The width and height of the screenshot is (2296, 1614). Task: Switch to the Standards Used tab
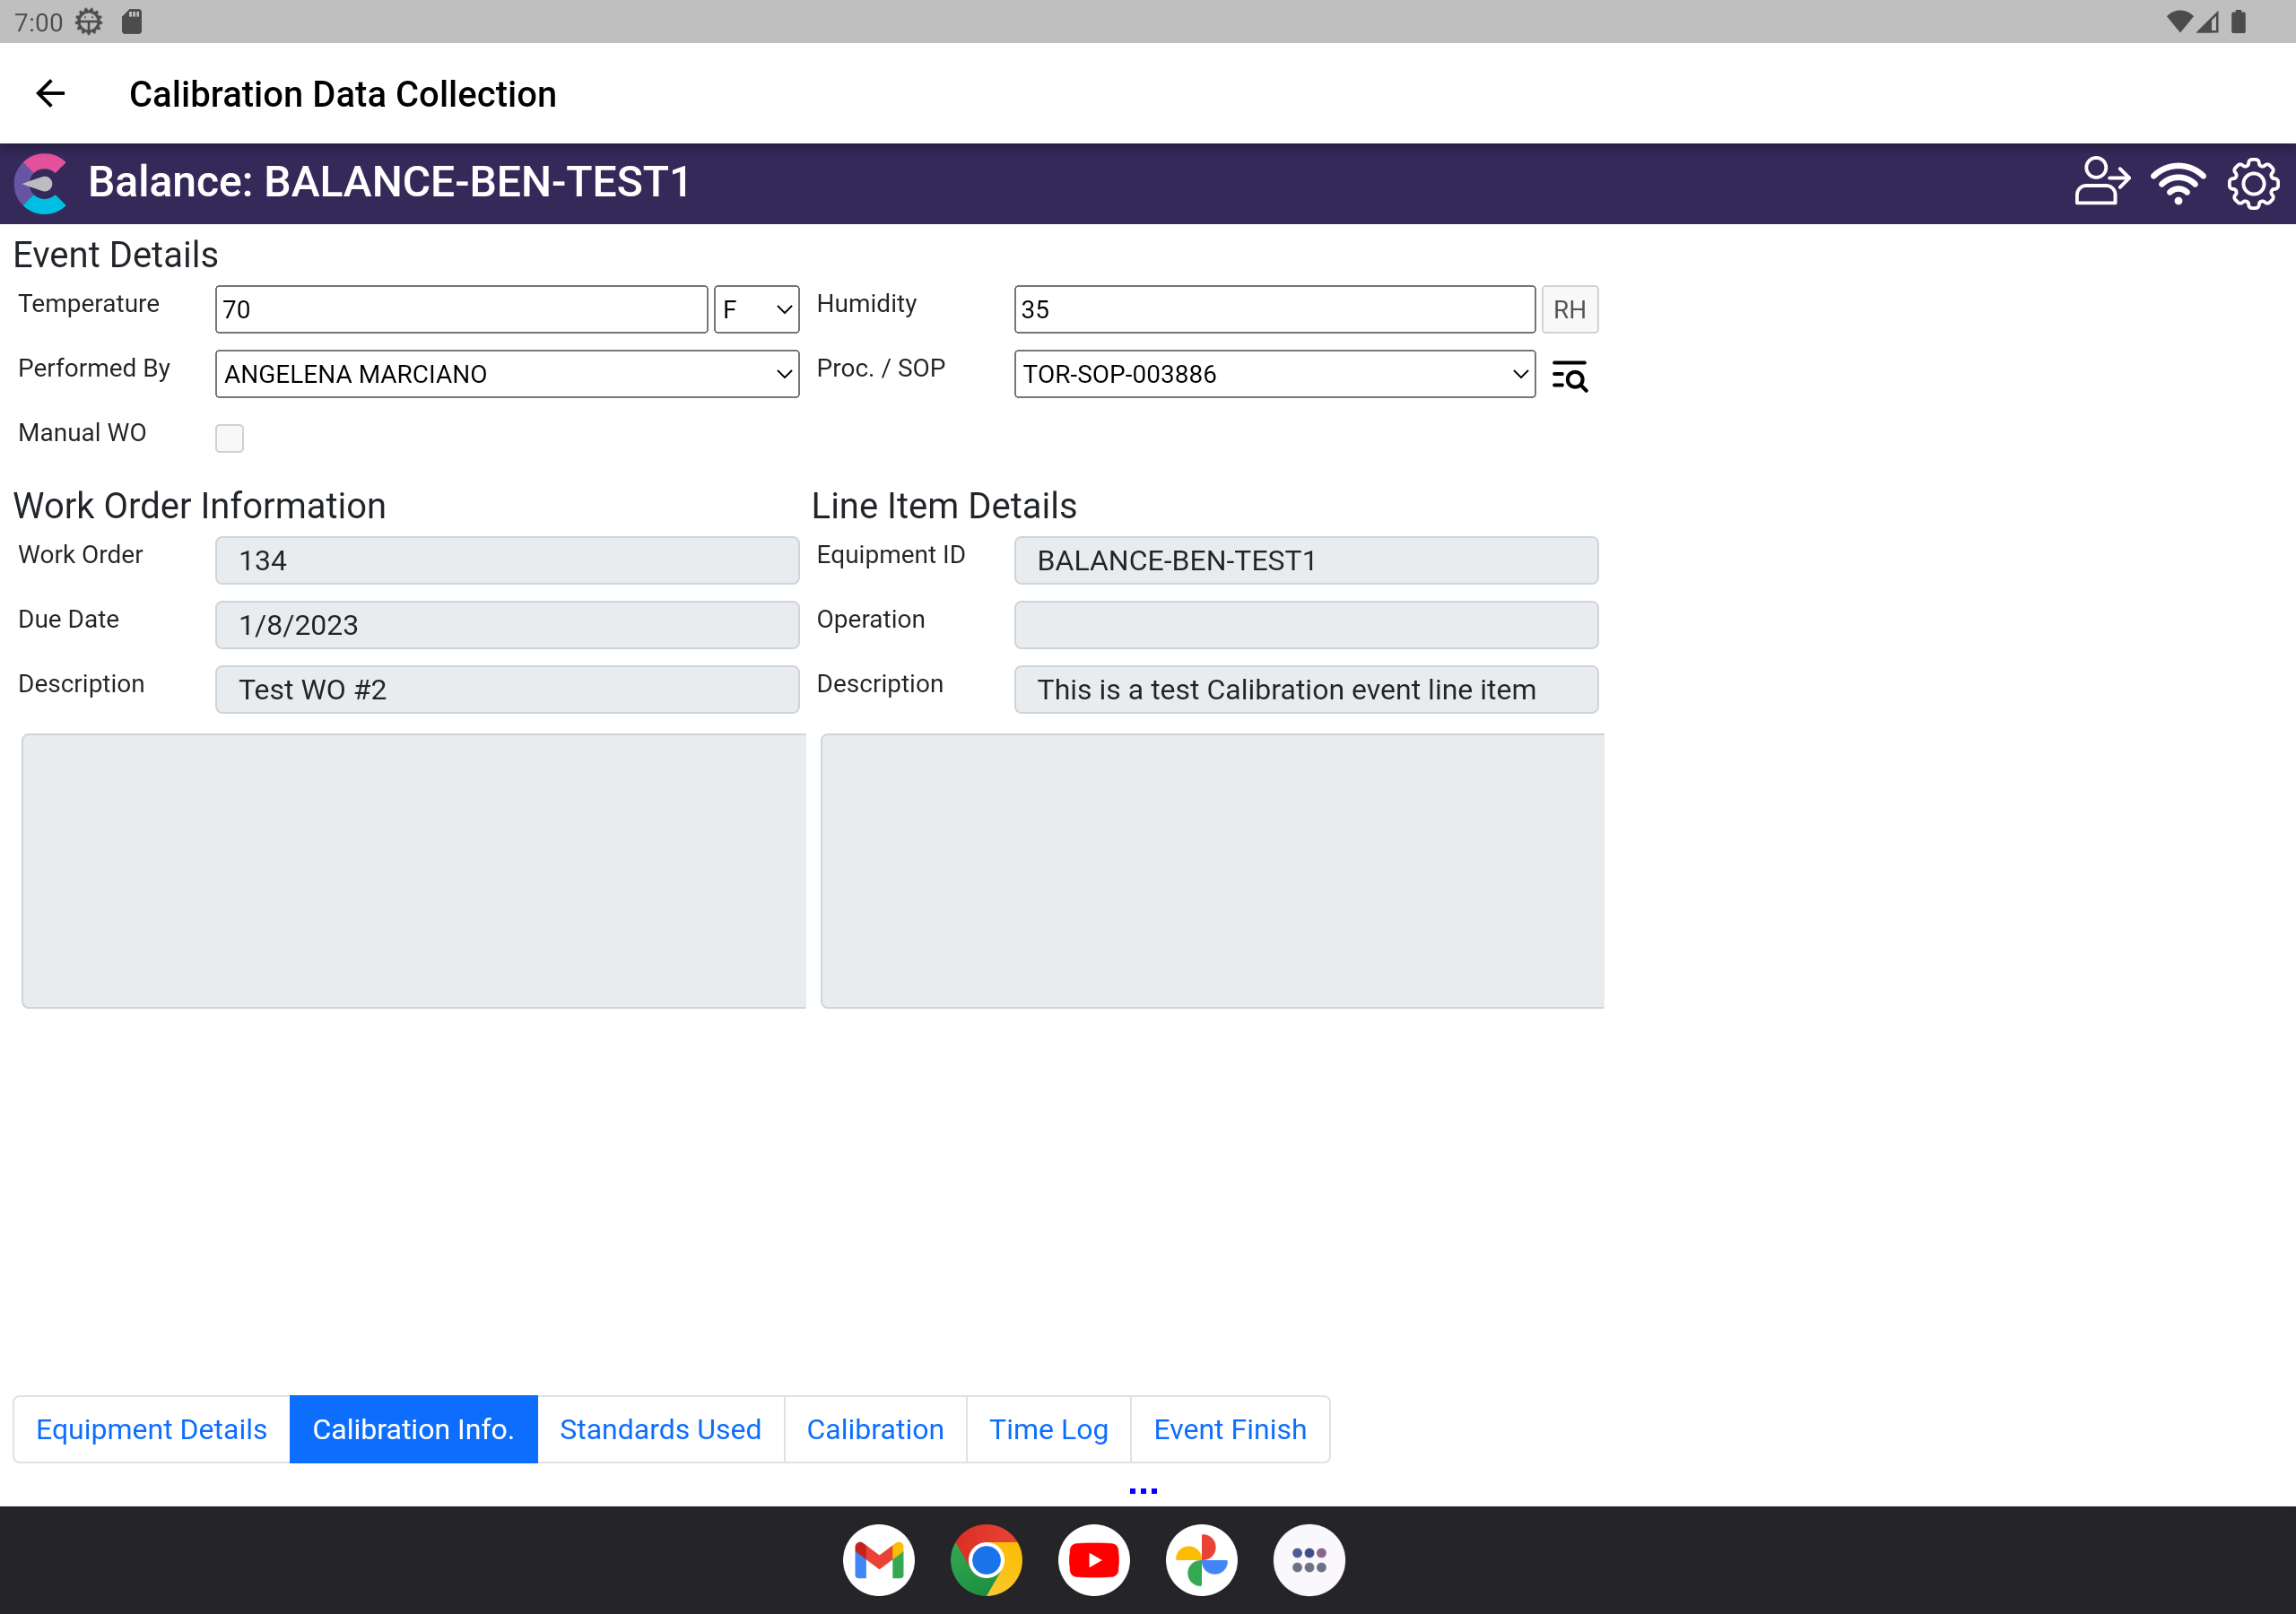click(x=660, y=1429)
